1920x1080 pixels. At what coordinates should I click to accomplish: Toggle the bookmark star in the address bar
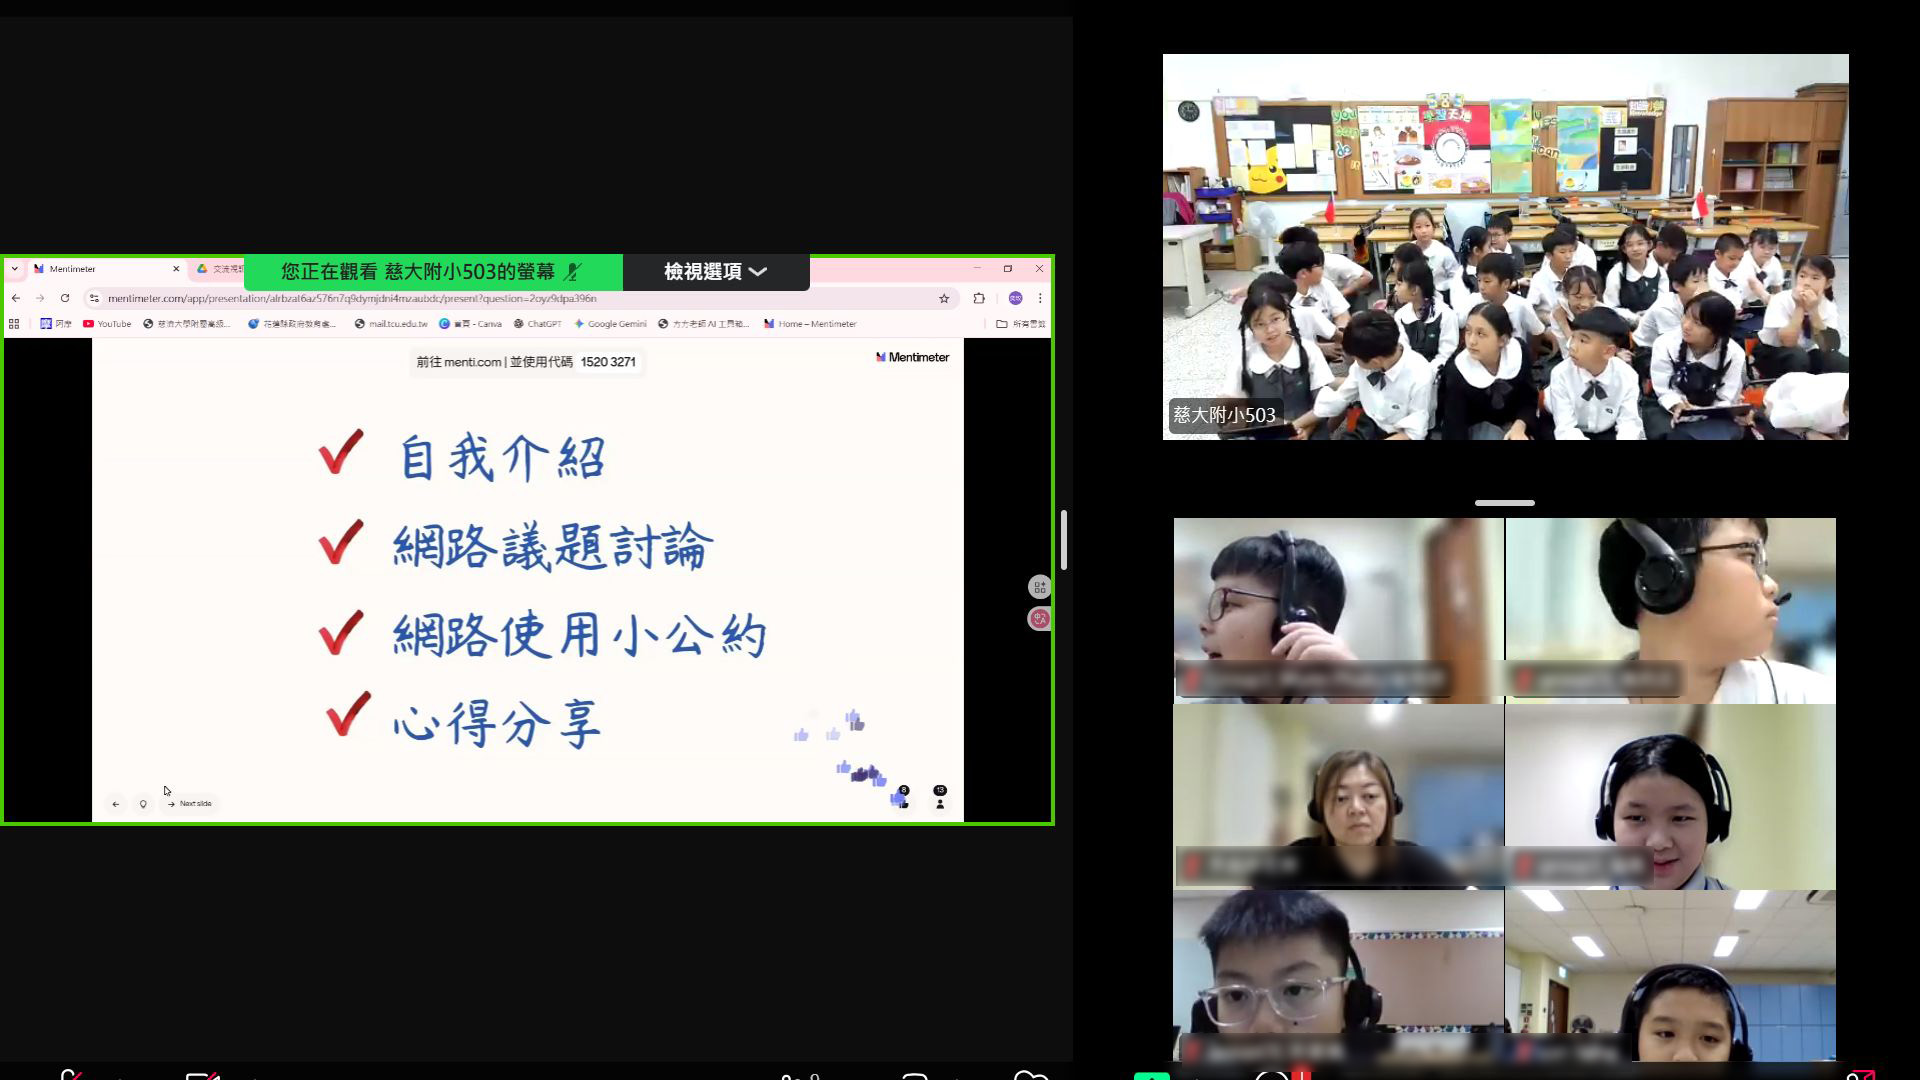942,298
